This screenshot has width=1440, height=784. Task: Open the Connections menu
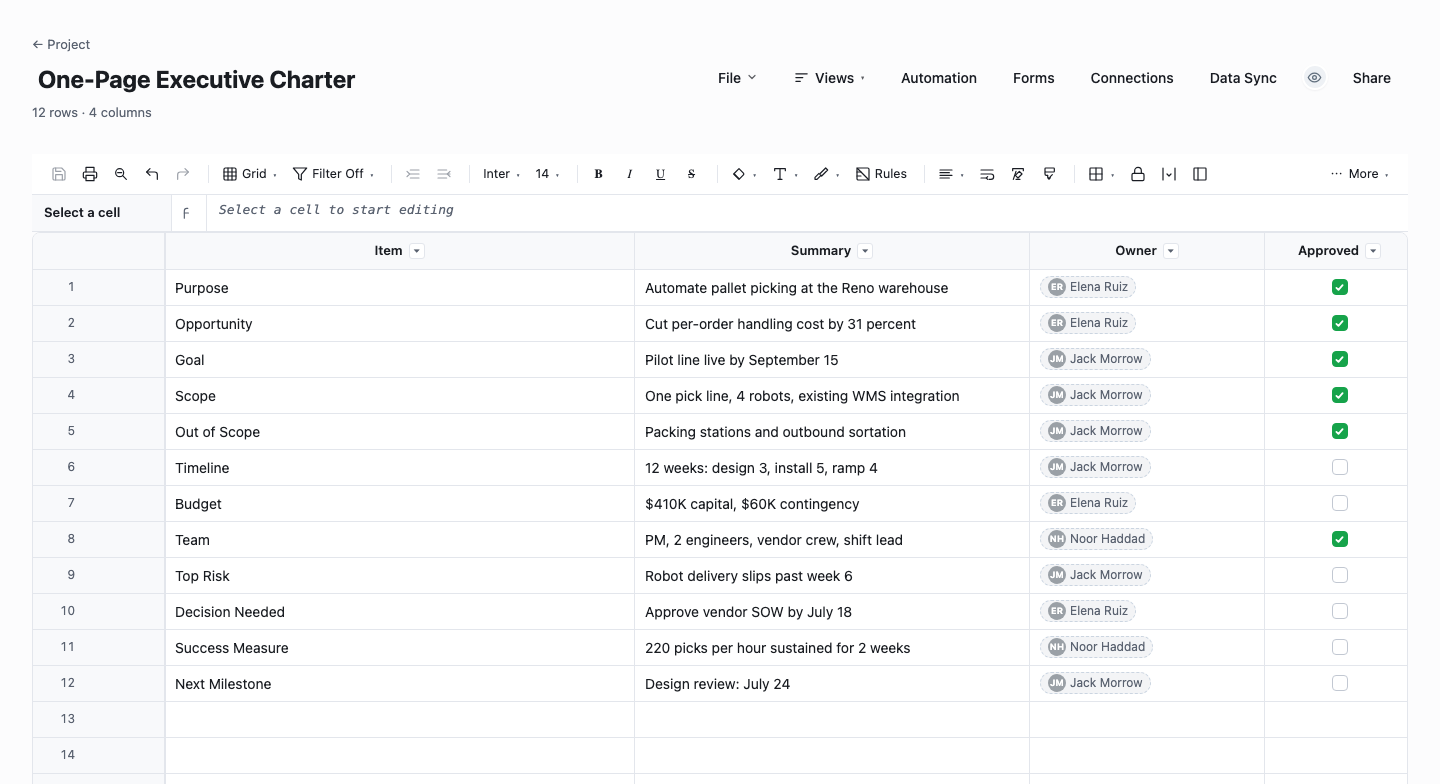(x=1132, y=78)
